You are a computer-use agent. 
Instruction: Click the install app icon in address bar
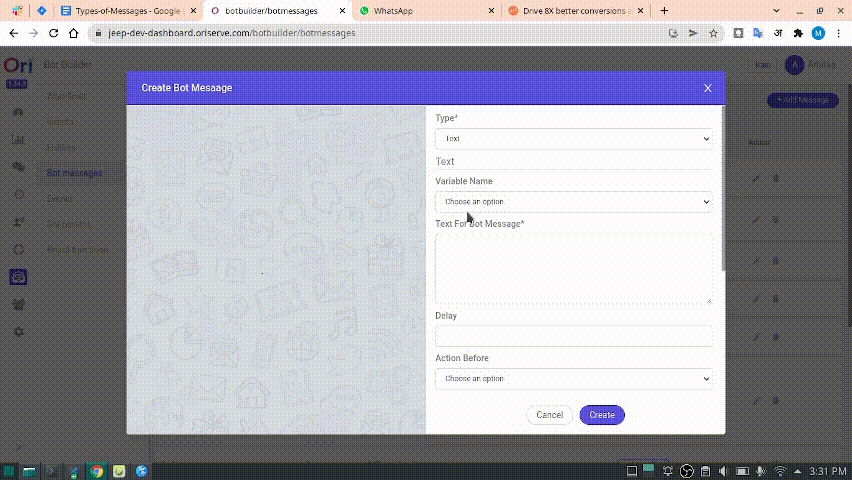(x=673, y=33)
